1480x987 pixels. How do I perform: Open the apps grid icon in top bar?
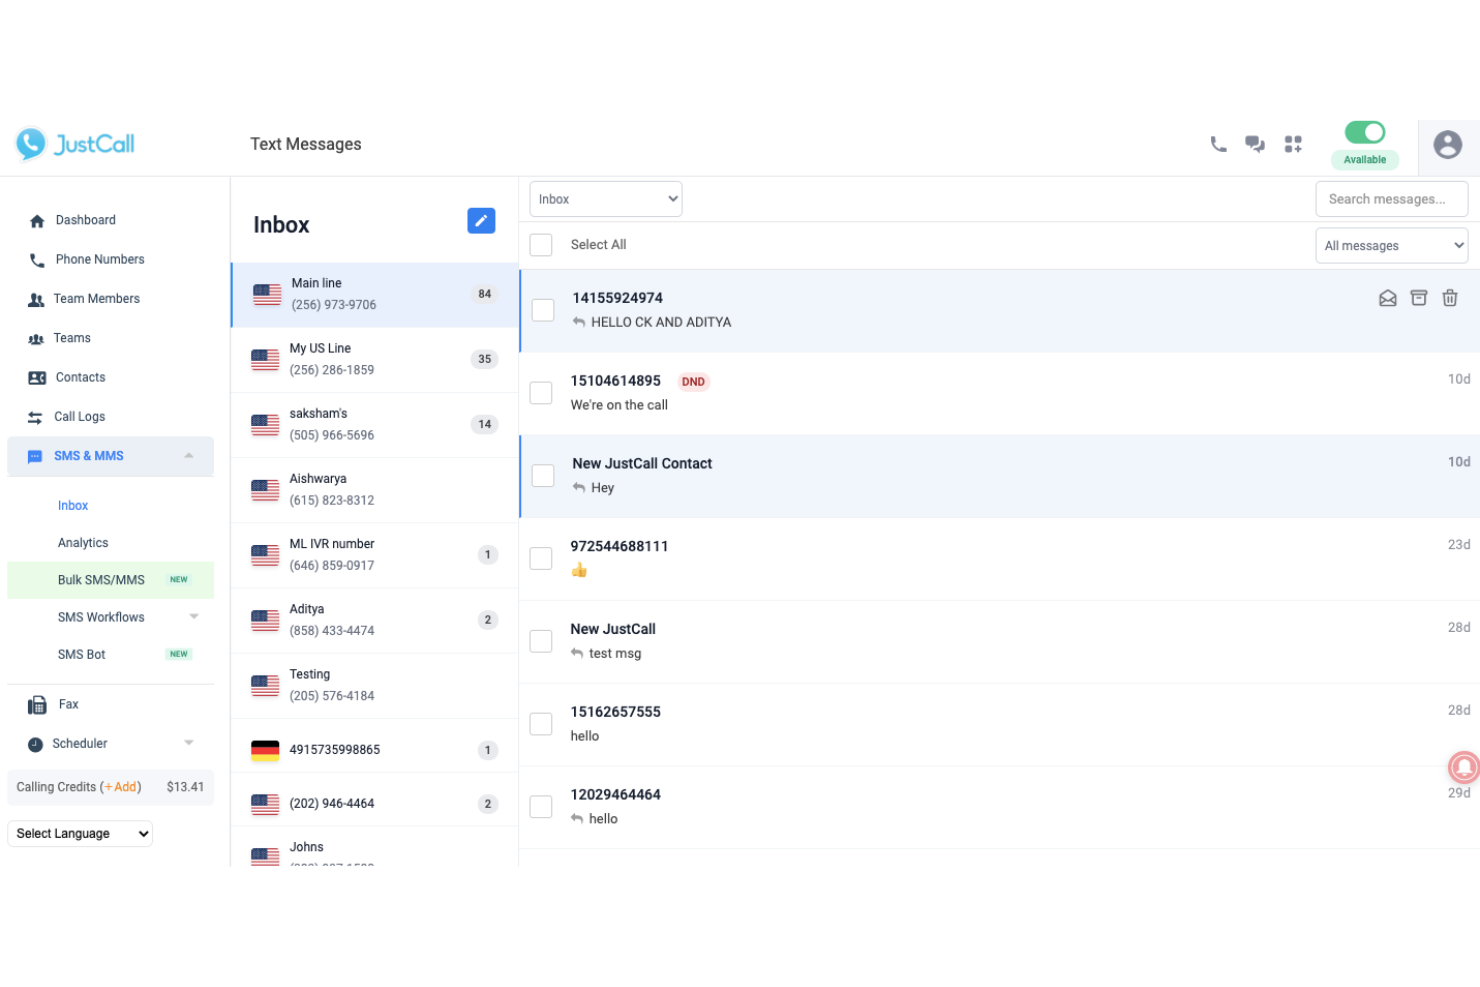click(1293, 143)
